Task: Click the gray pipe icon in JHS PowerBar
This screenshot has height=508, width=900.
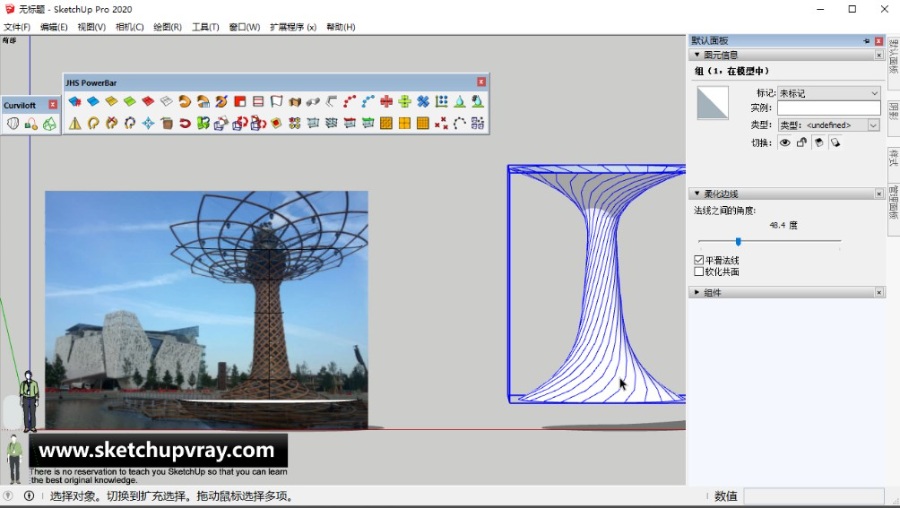Action: tap(313, 102)
